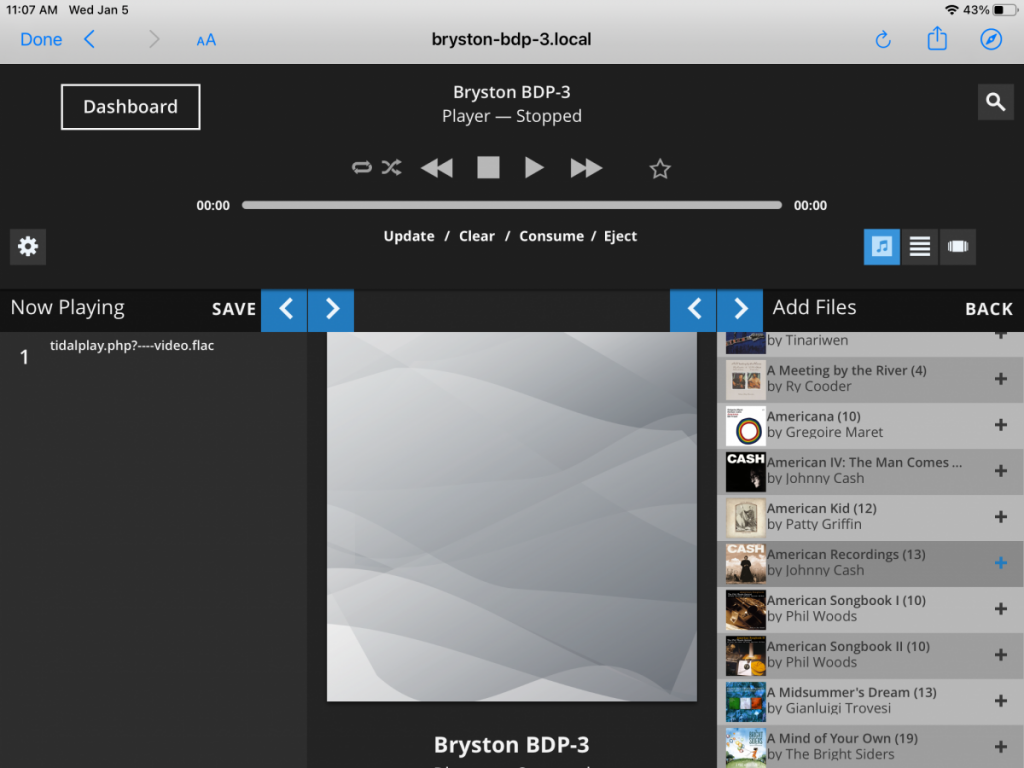
Task: Click American Songbook II cover thumbnail
Action: coord(746,656)
